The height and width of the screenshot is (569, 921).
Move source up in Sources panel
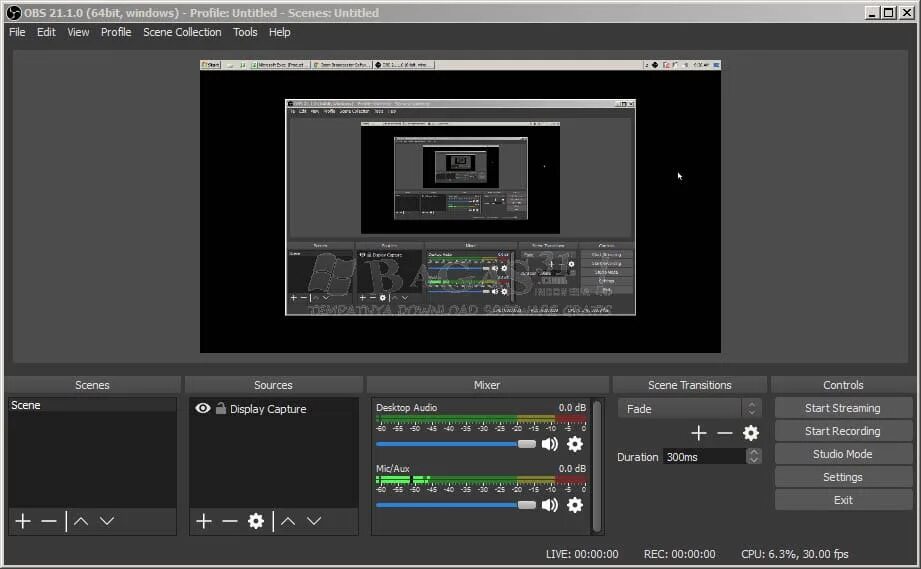(288, 521)
